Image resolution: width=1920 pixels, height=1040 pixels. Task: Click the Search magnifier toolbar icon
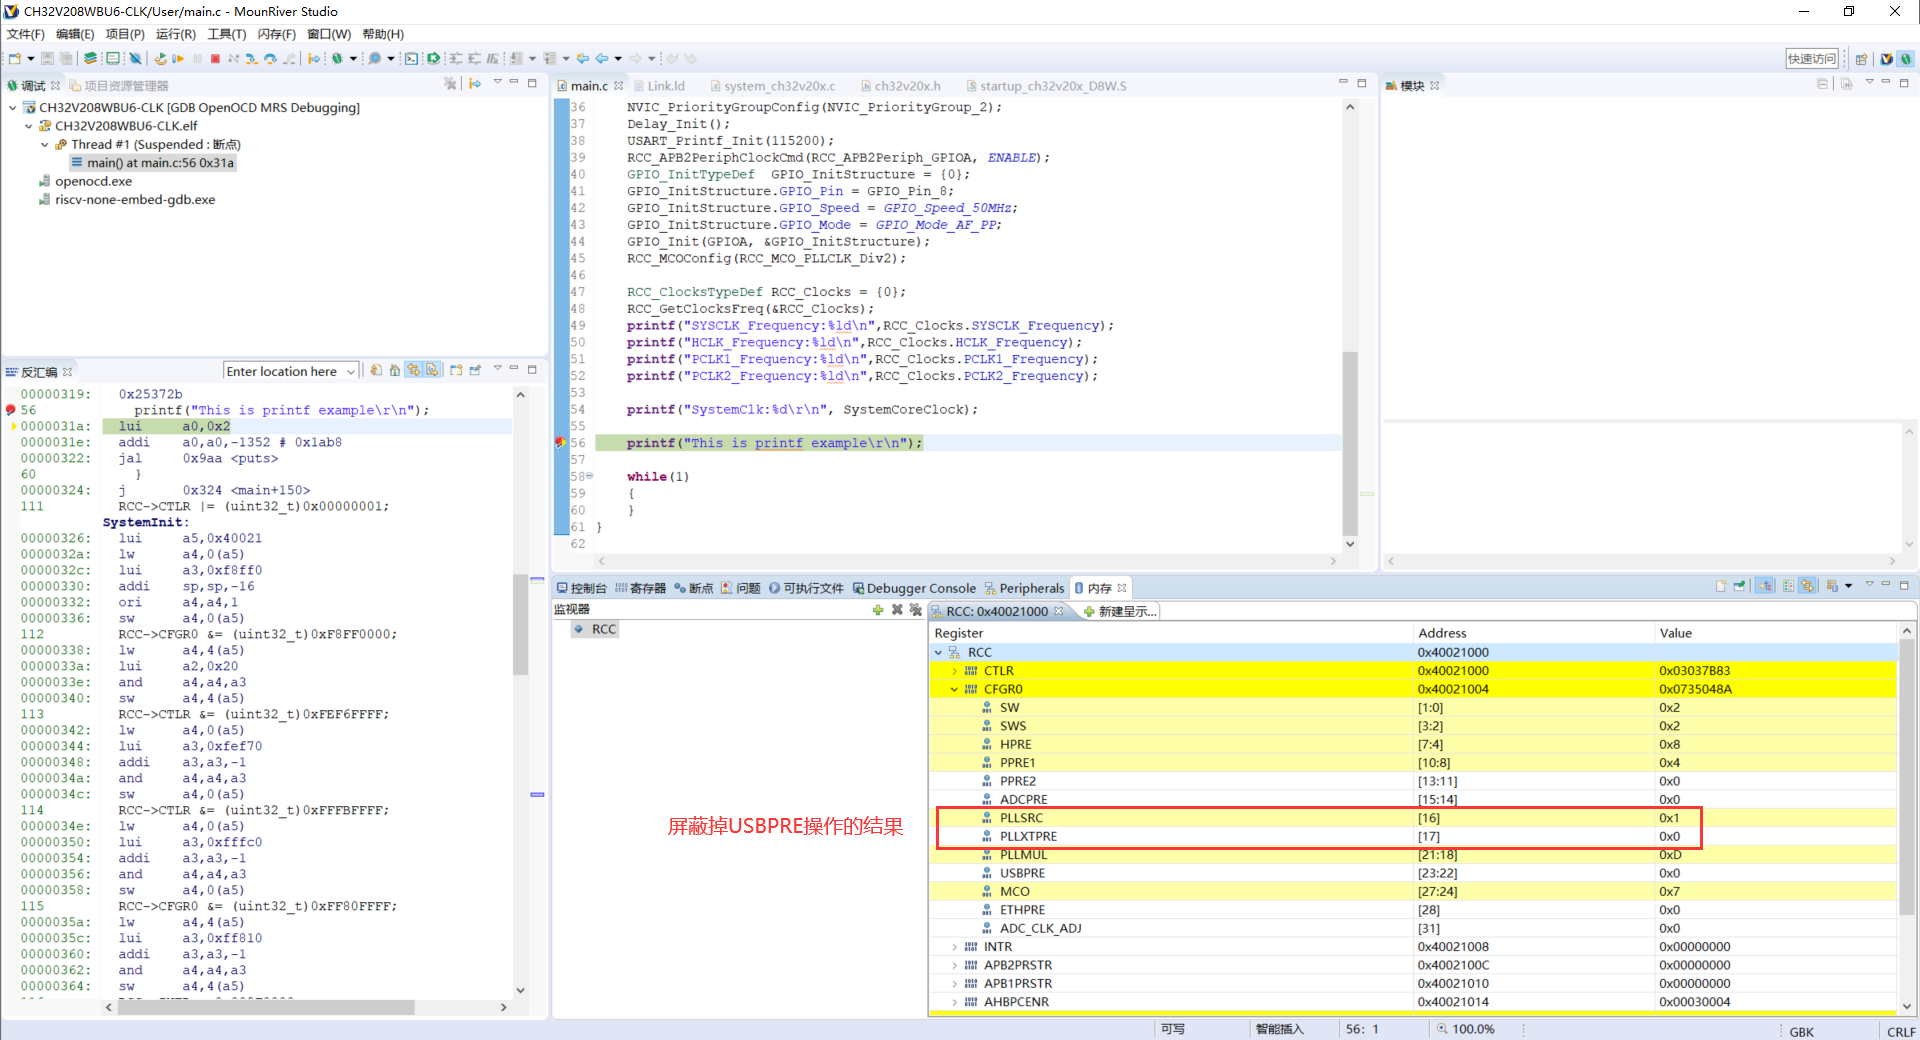pos(374,59)
